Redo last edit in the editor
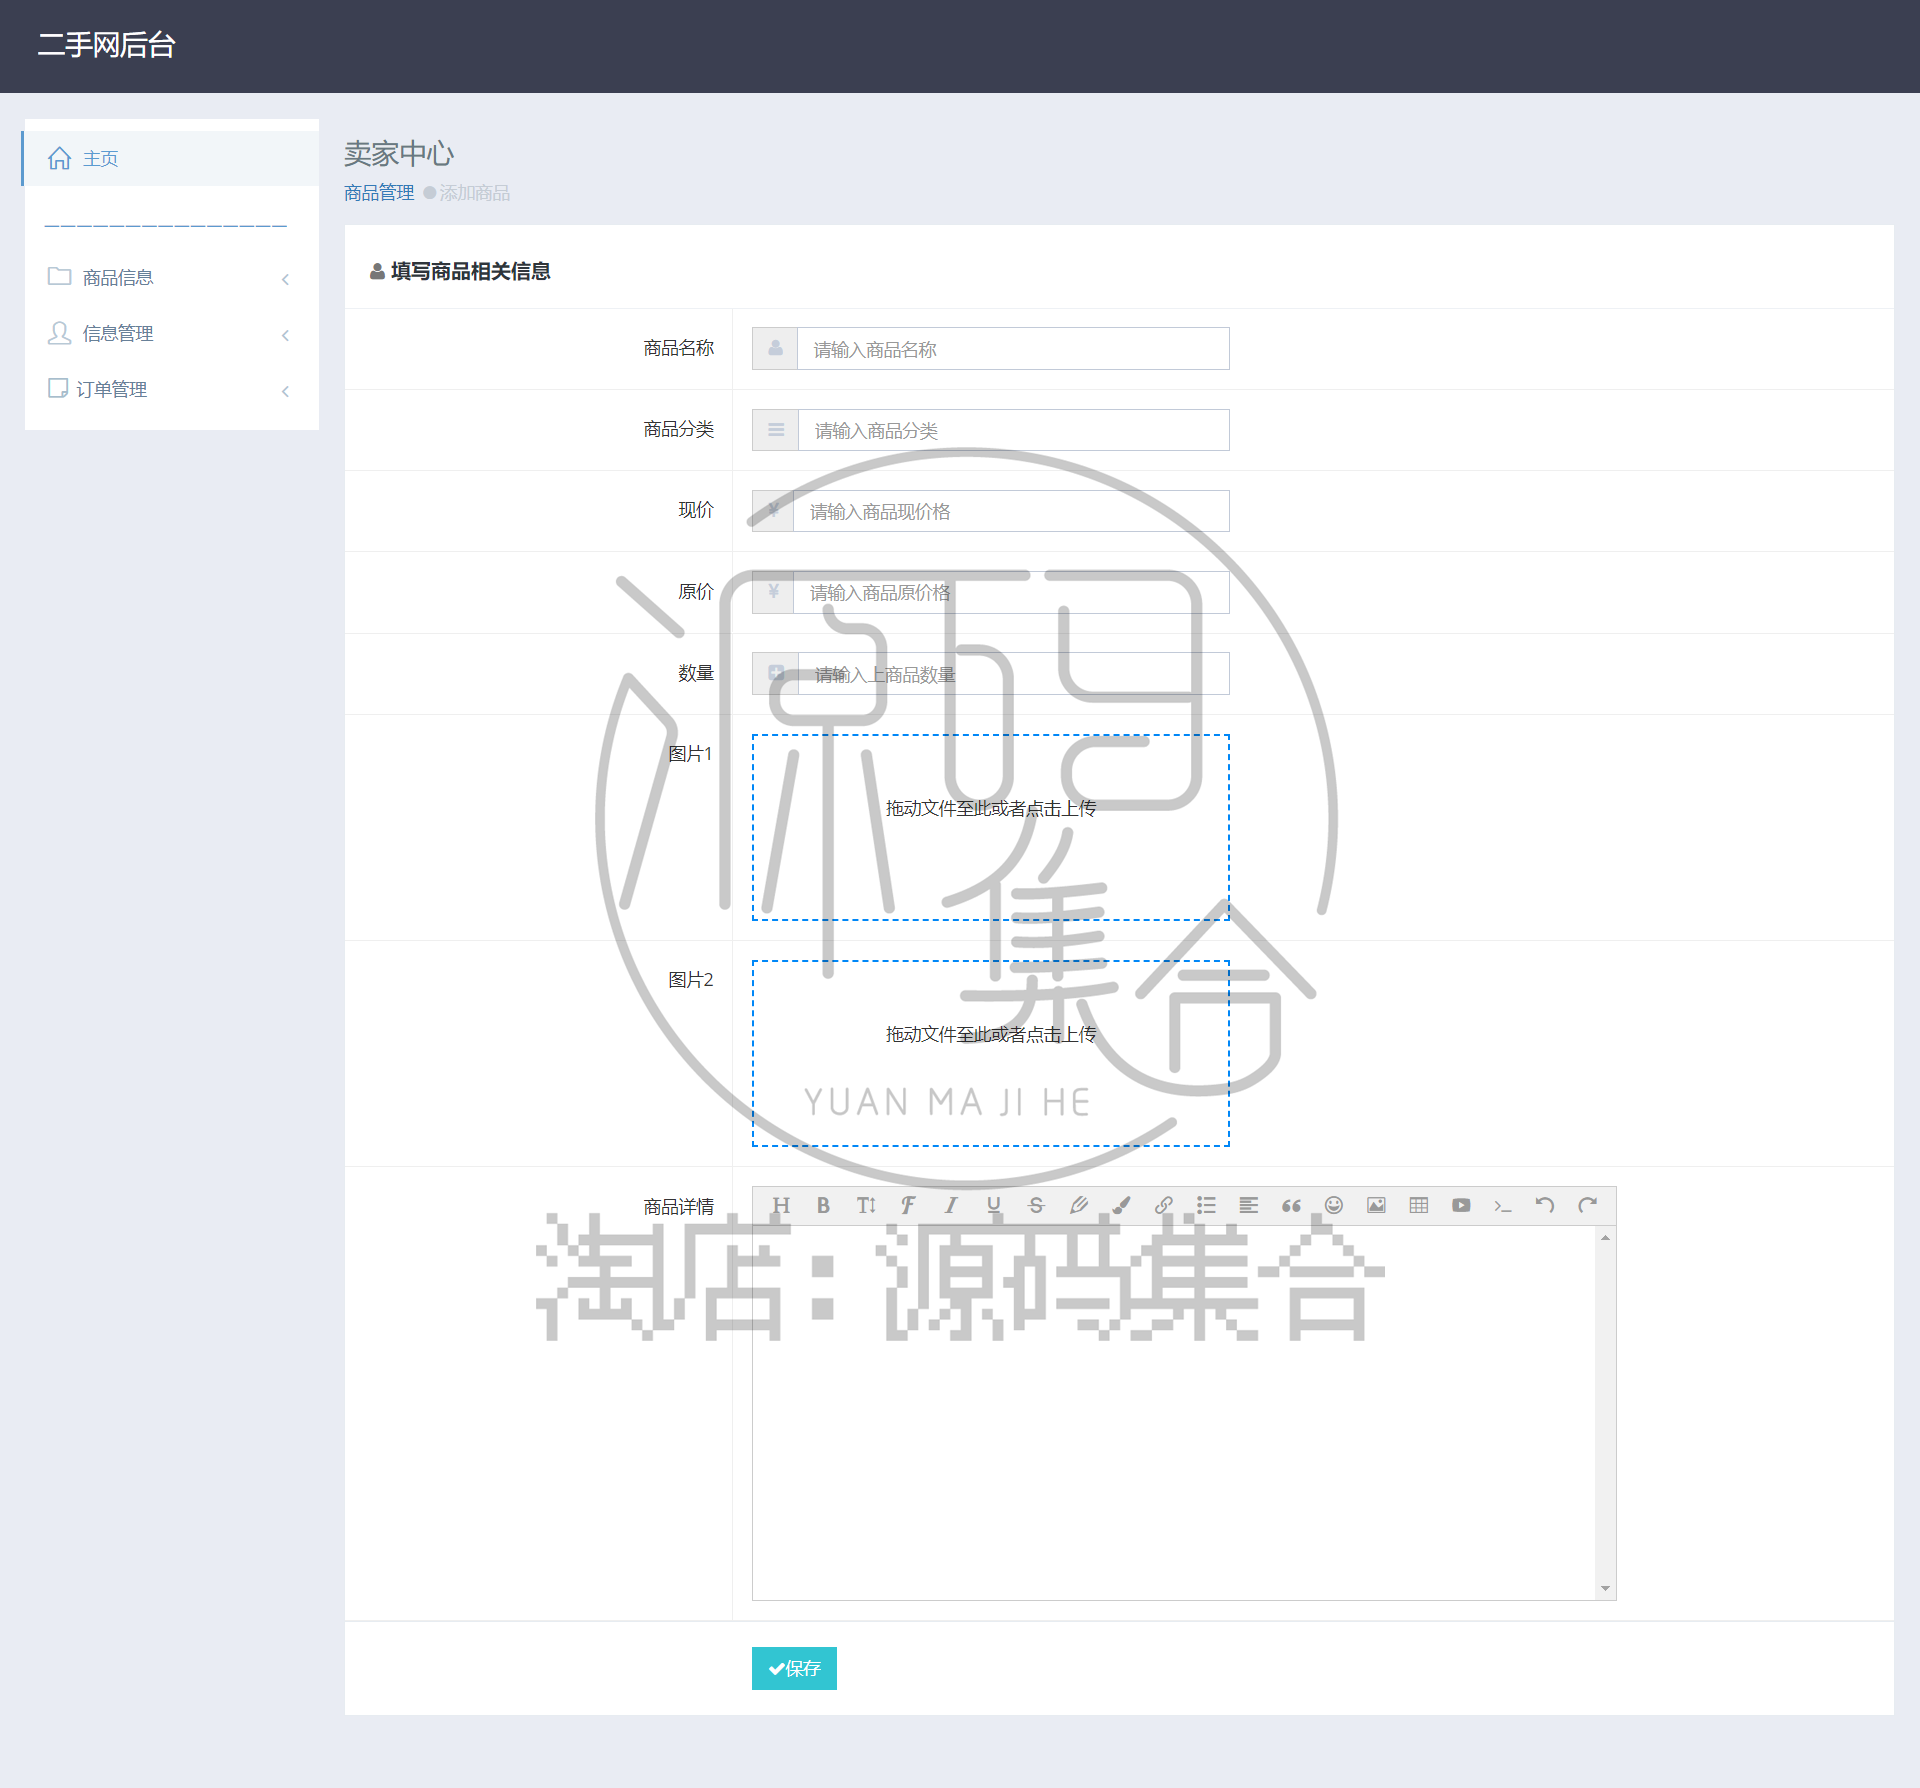Screen dimensions: 1920x1788 tap(1588, 1206)
